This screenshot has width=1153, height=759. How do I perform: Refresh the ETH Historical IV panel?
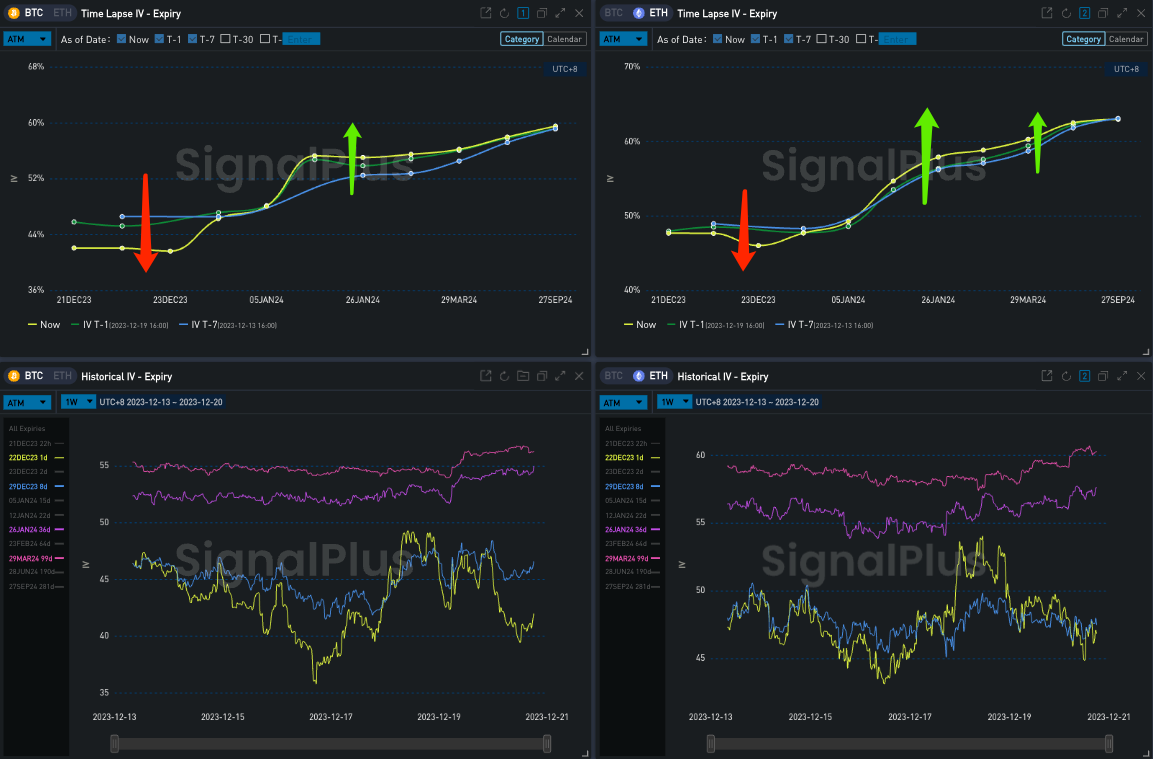coord(1065,376)
